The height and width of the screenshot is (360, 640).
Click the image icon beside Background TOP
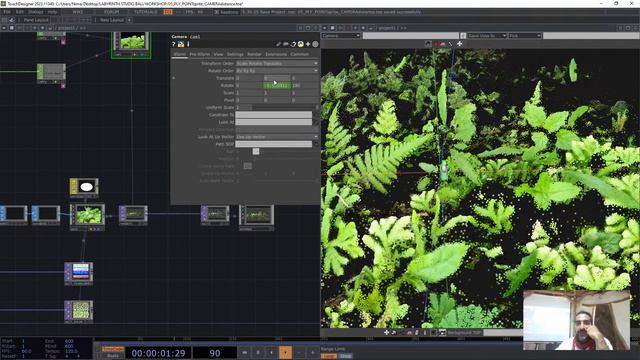point(442,333)
